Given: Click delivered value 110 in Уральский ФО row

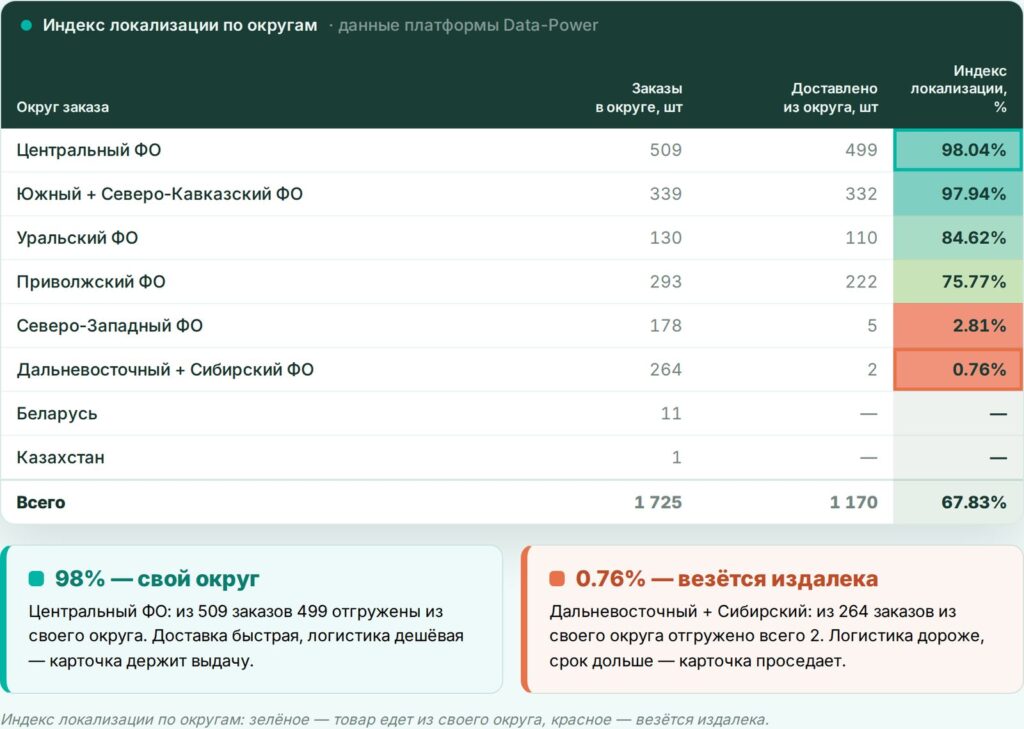Looking at the screenshot, I should (x=861, y=238).
